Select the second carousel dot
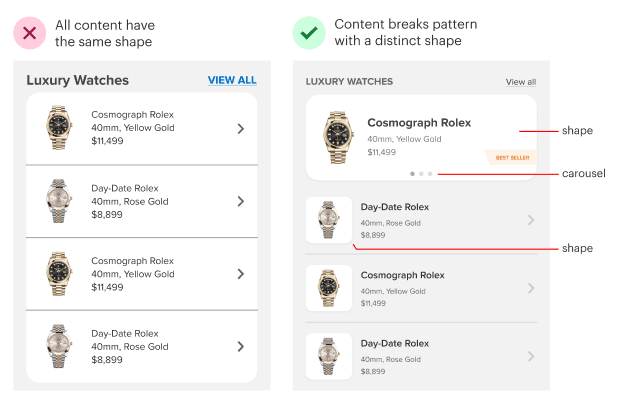The height and width of the screenshot is (408, 617). click(x=421, y=174)
